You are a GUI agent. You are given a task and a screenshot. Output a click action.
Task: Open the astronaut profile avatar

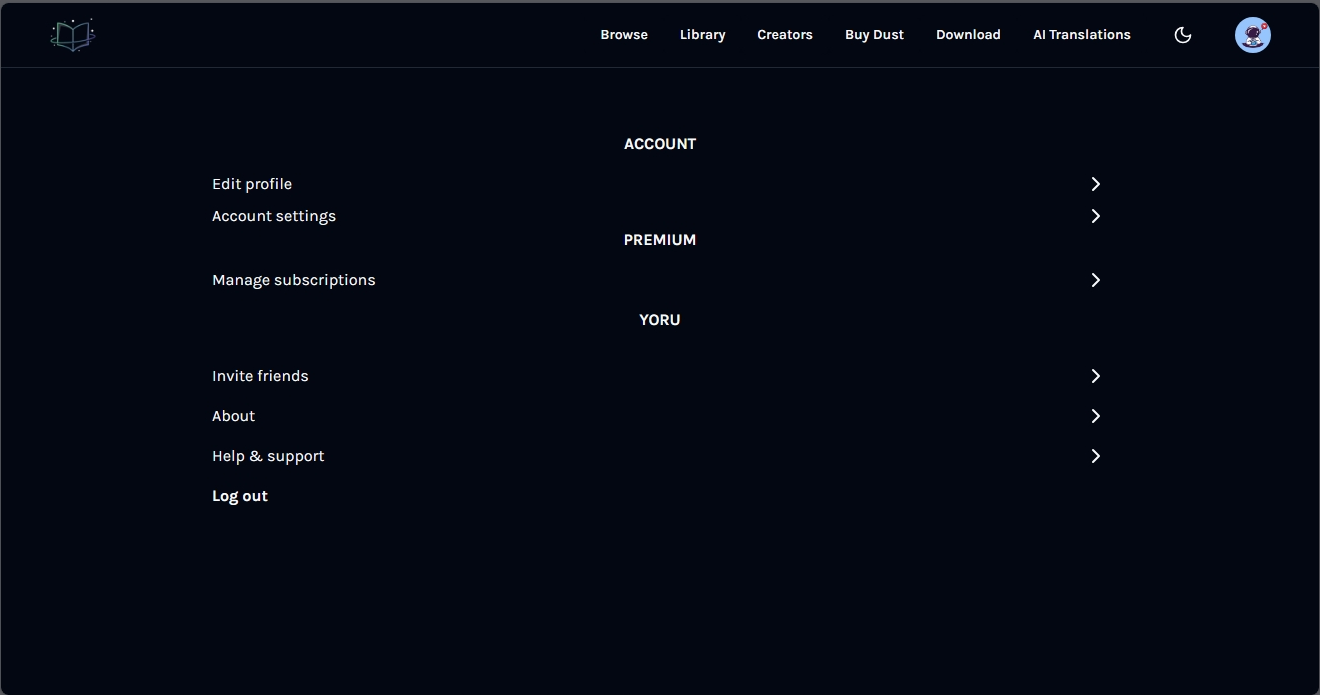(x=1252, y=35)
